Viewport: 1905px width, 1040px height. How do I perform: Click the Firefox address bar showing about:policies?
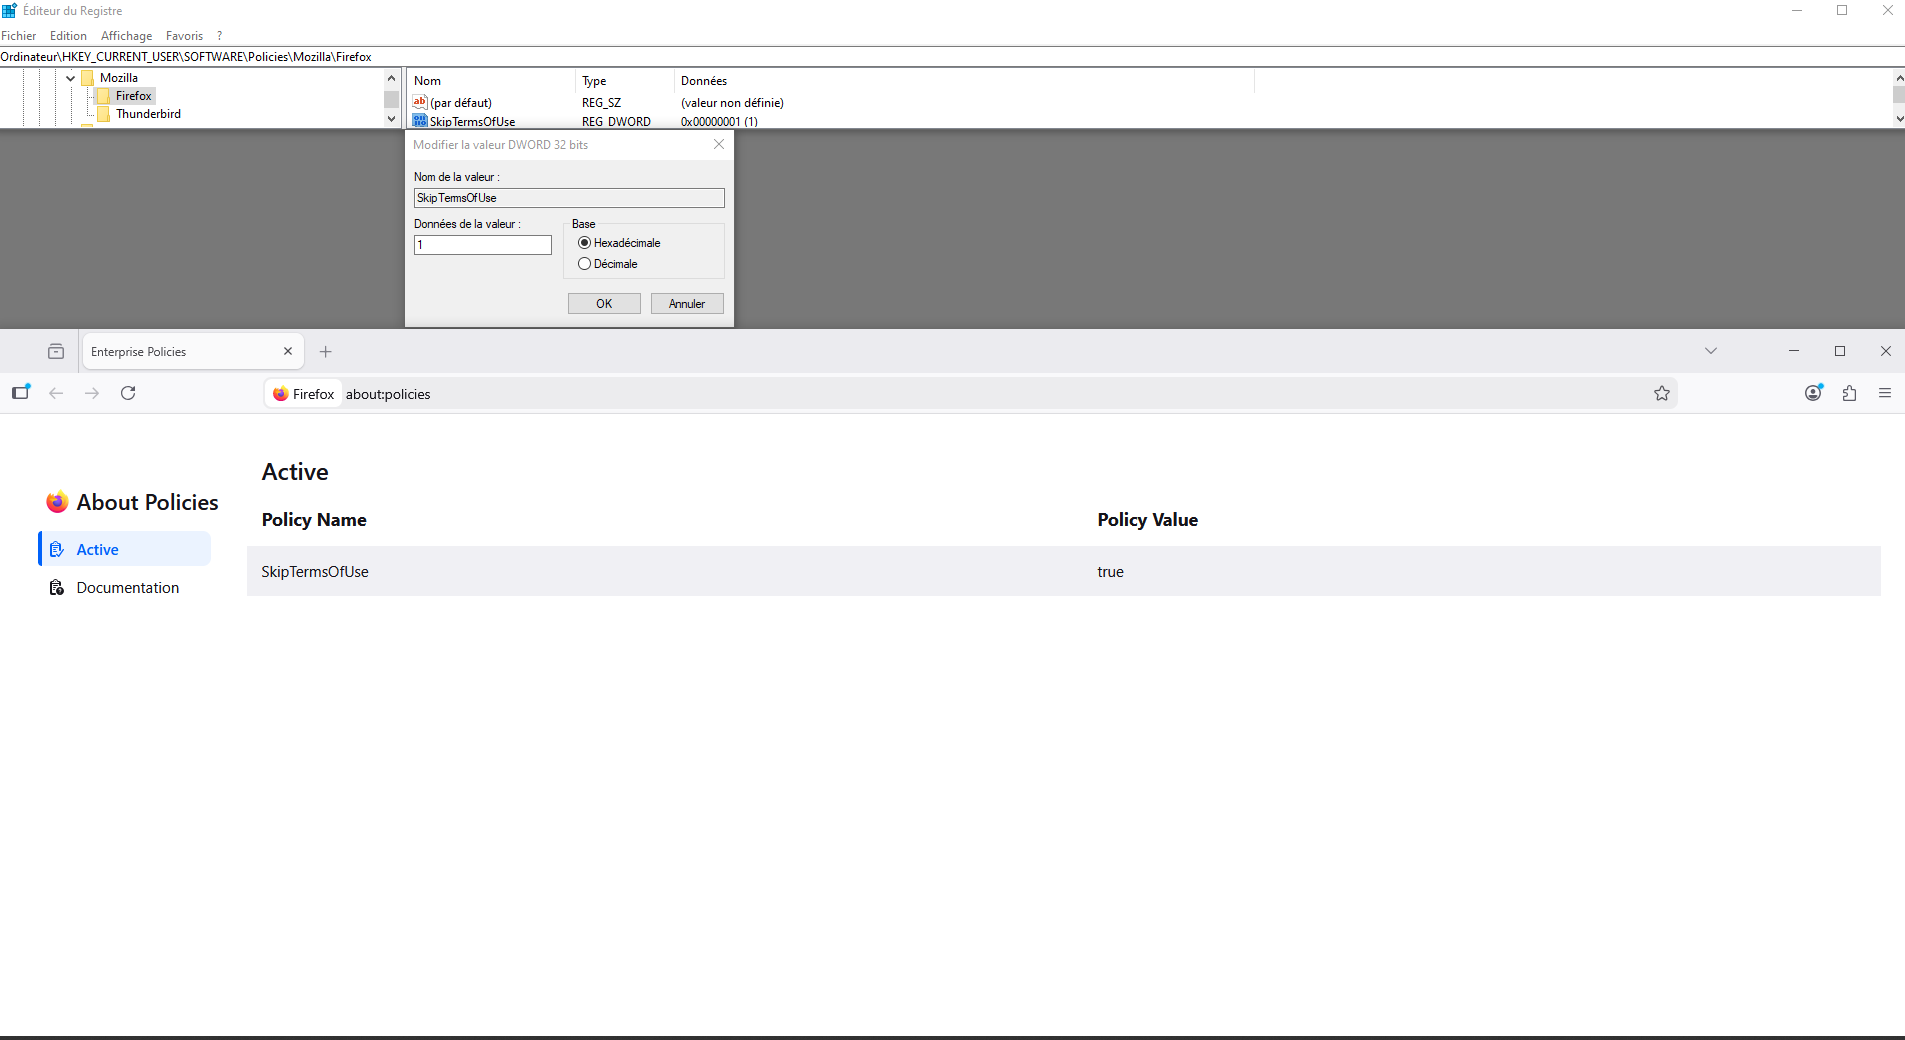tap(970, 394)
